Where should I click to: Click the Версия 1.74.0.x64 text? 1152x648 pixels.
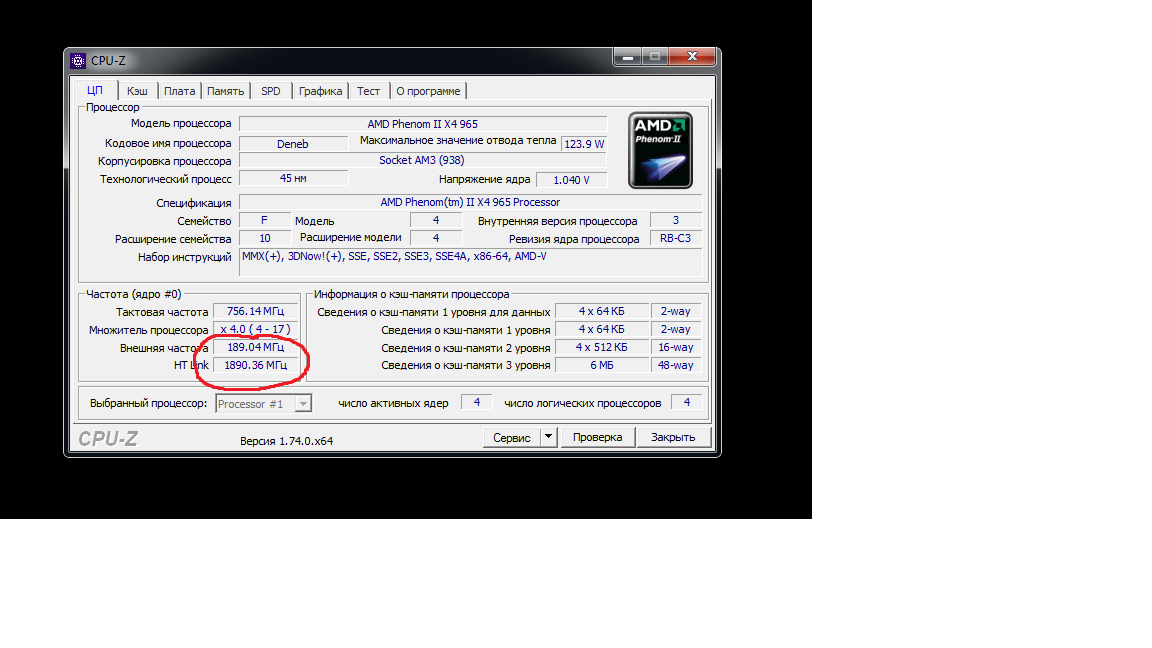[x=287, y=441]
